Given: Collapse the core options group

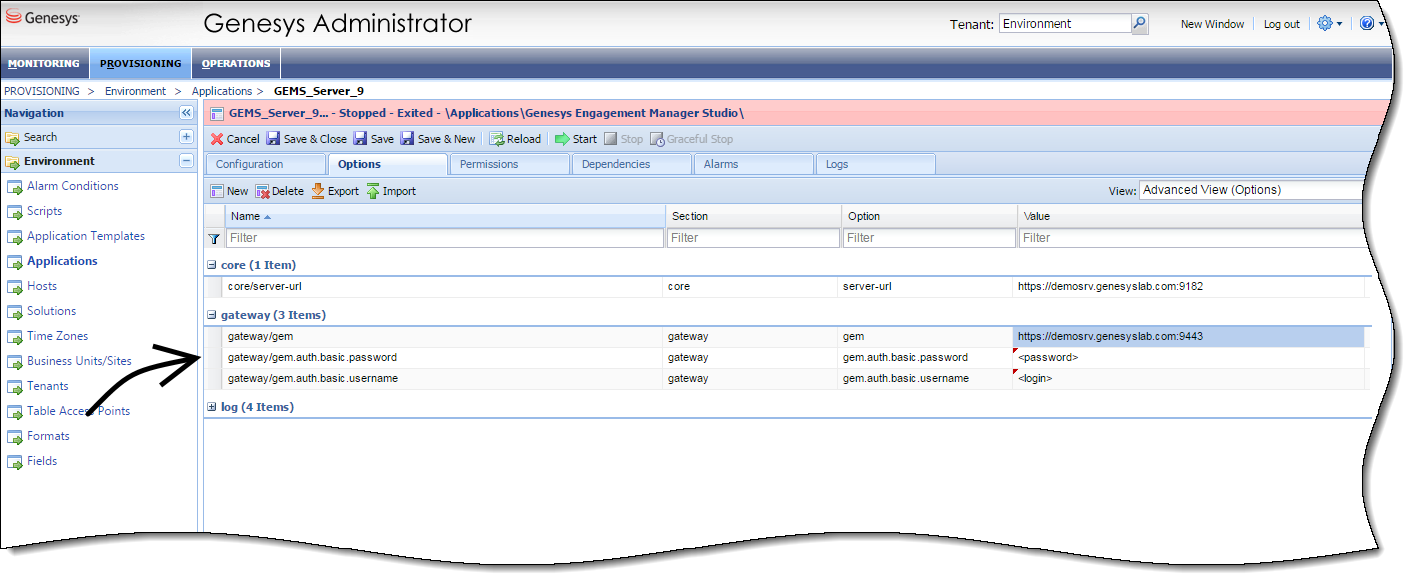Looking at the screenshot, I should (x=211, y=265).
